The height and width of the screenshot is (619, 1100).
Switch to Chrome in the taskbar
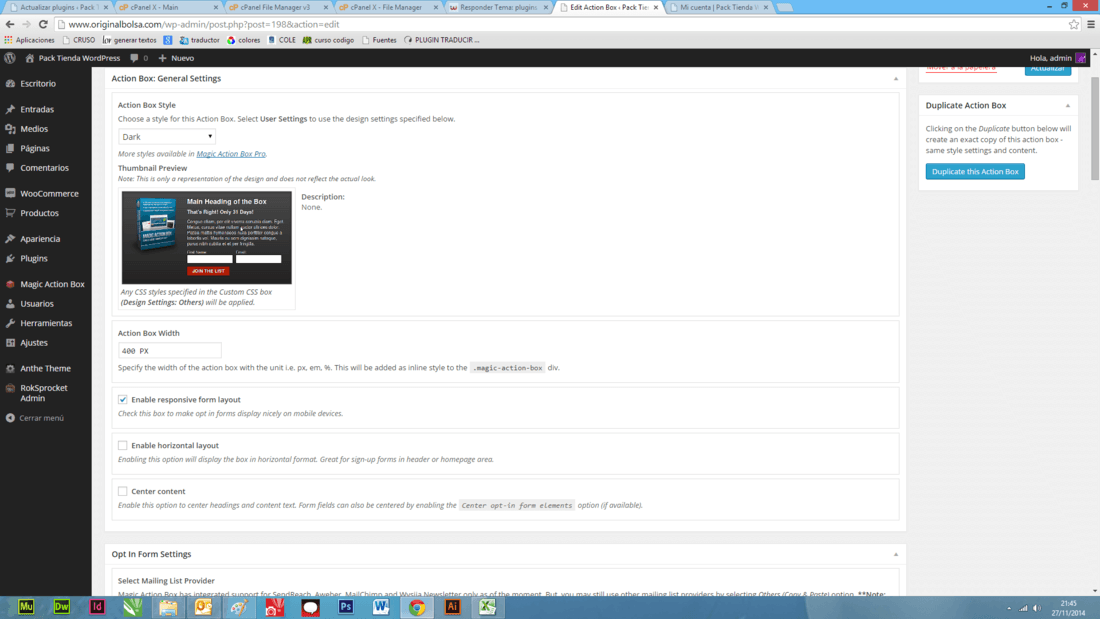[x=417, y=606]
